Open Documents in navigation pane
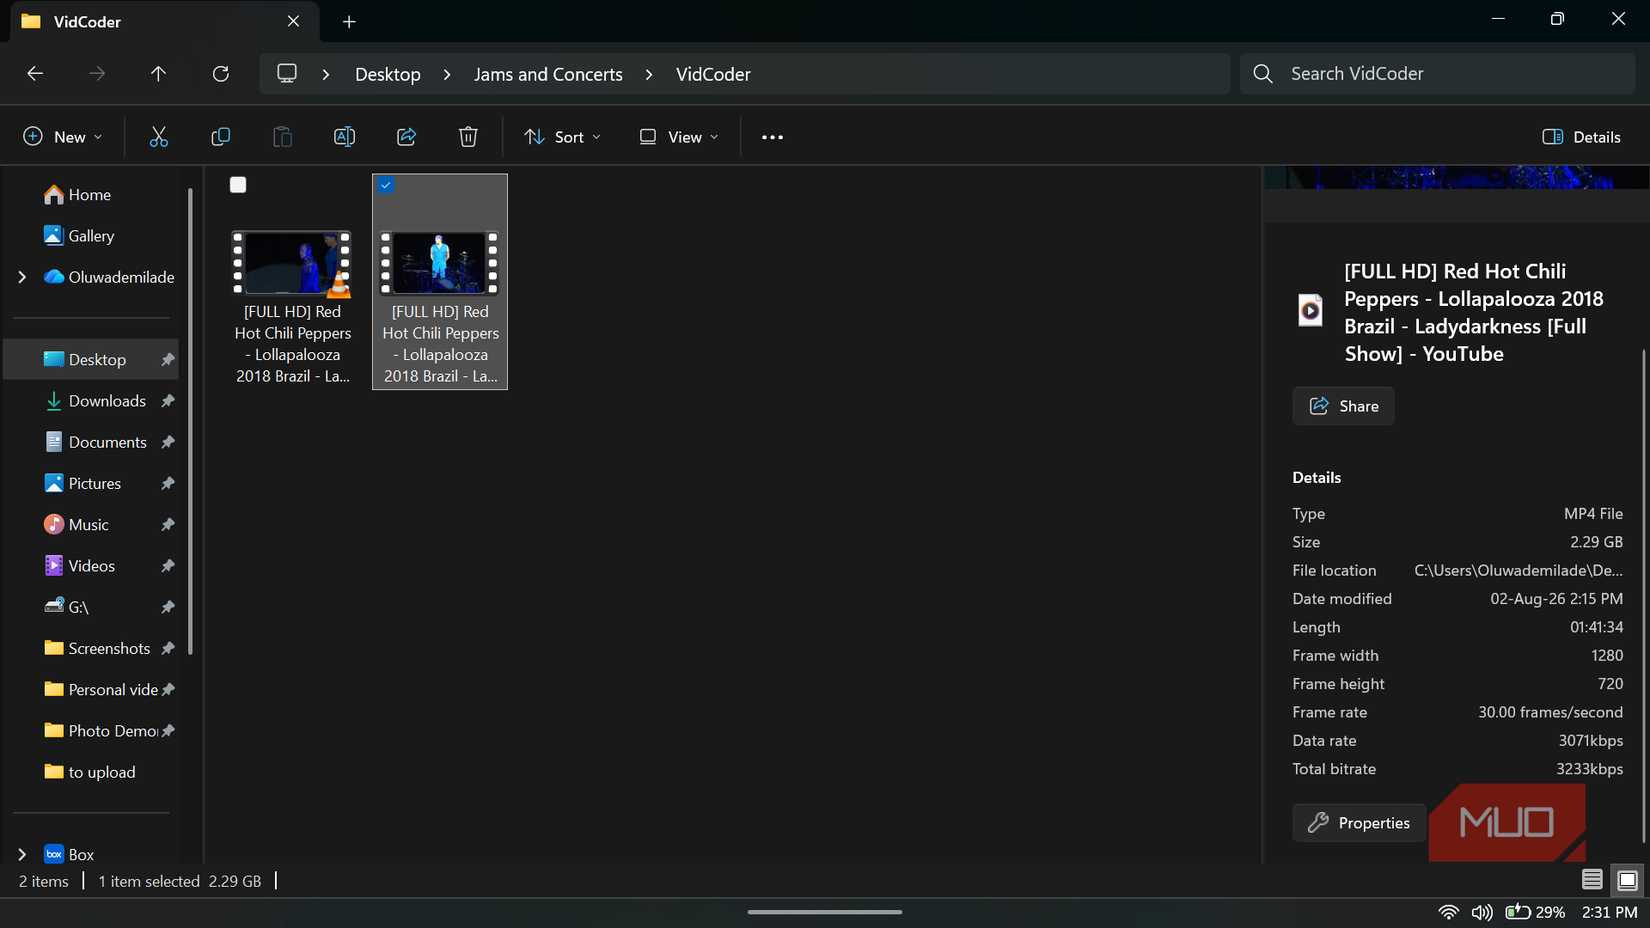Image resolution: width=1650 pixels, height=928 pixels. click(96, 442)
